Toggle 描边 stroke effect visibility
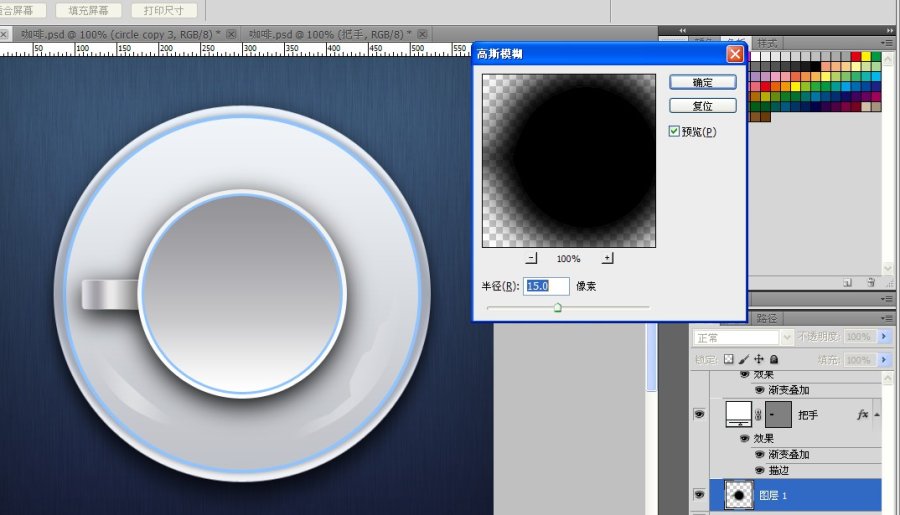Viewport: 900px width, 515px height. coord(759,470)
